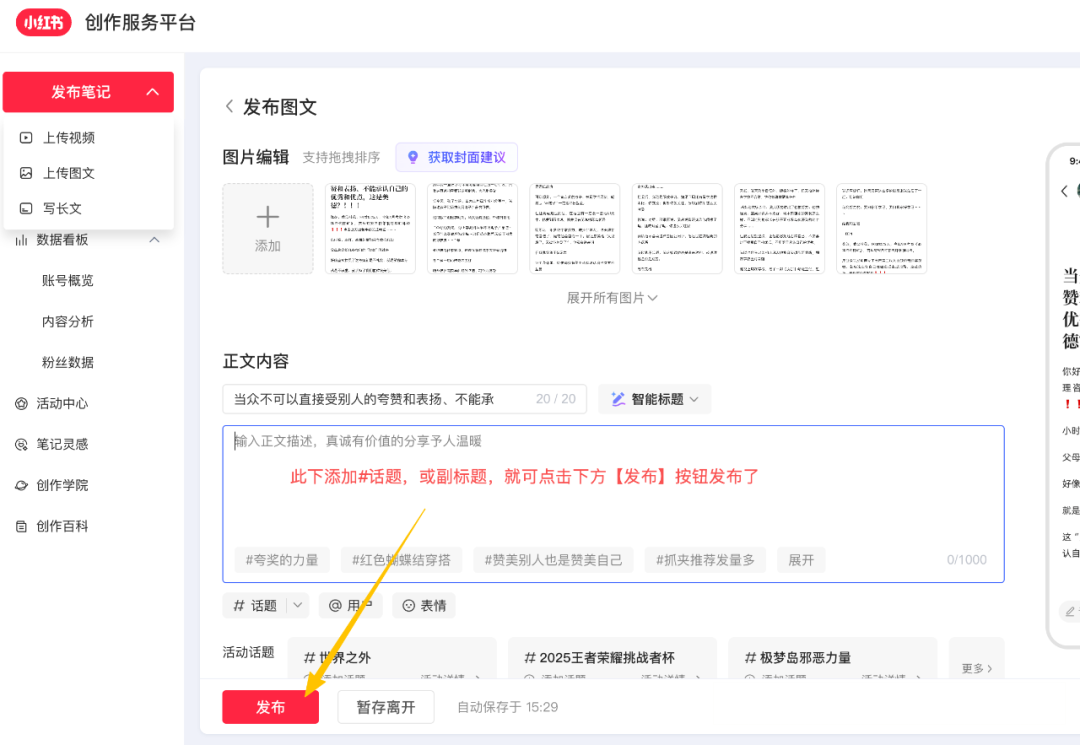Open 账号概览 page
Screen dimensions: 1080x745
[68, 280]
